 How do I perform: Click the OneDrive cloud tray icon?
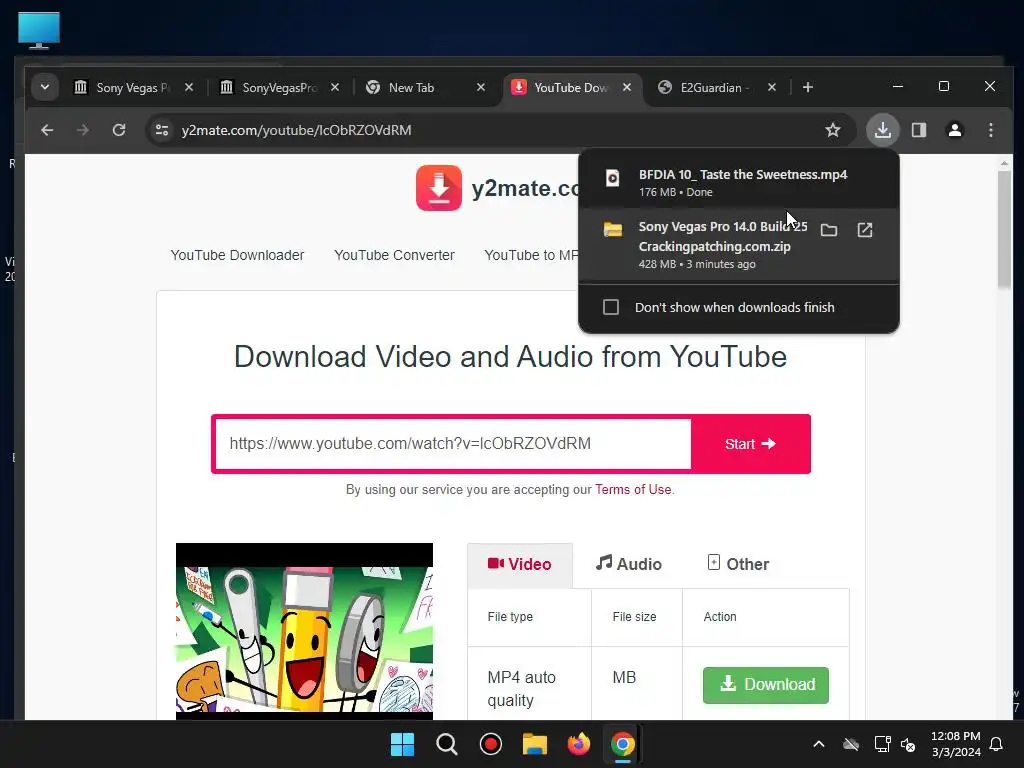coord(850,744)
